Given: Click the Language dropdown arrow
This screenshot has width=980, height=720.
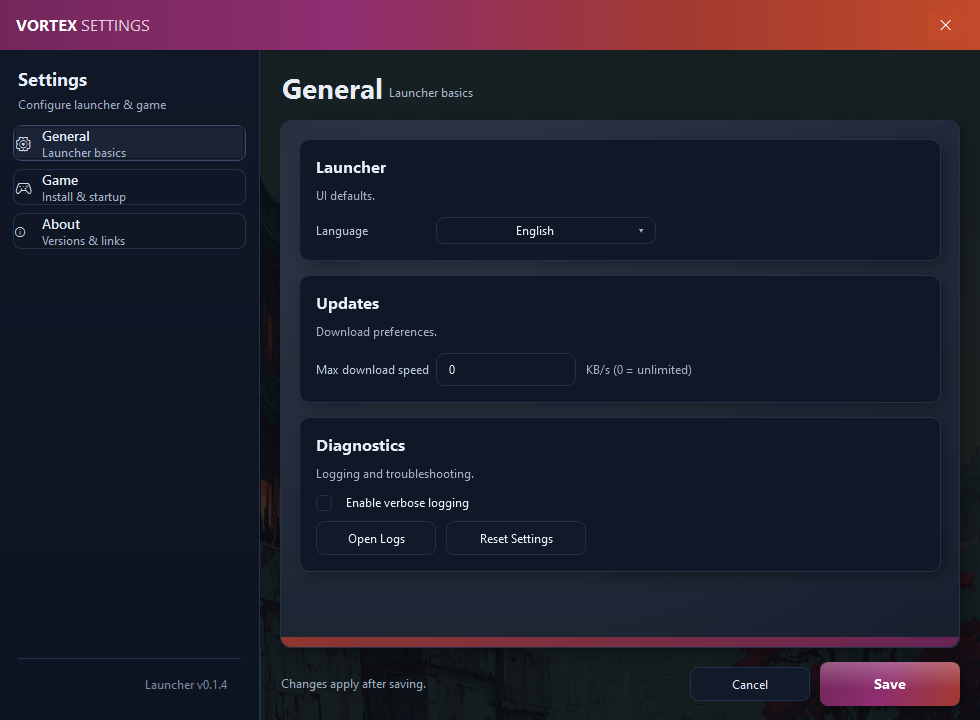Looking at the screenshot, I should [x=641, y=231].
